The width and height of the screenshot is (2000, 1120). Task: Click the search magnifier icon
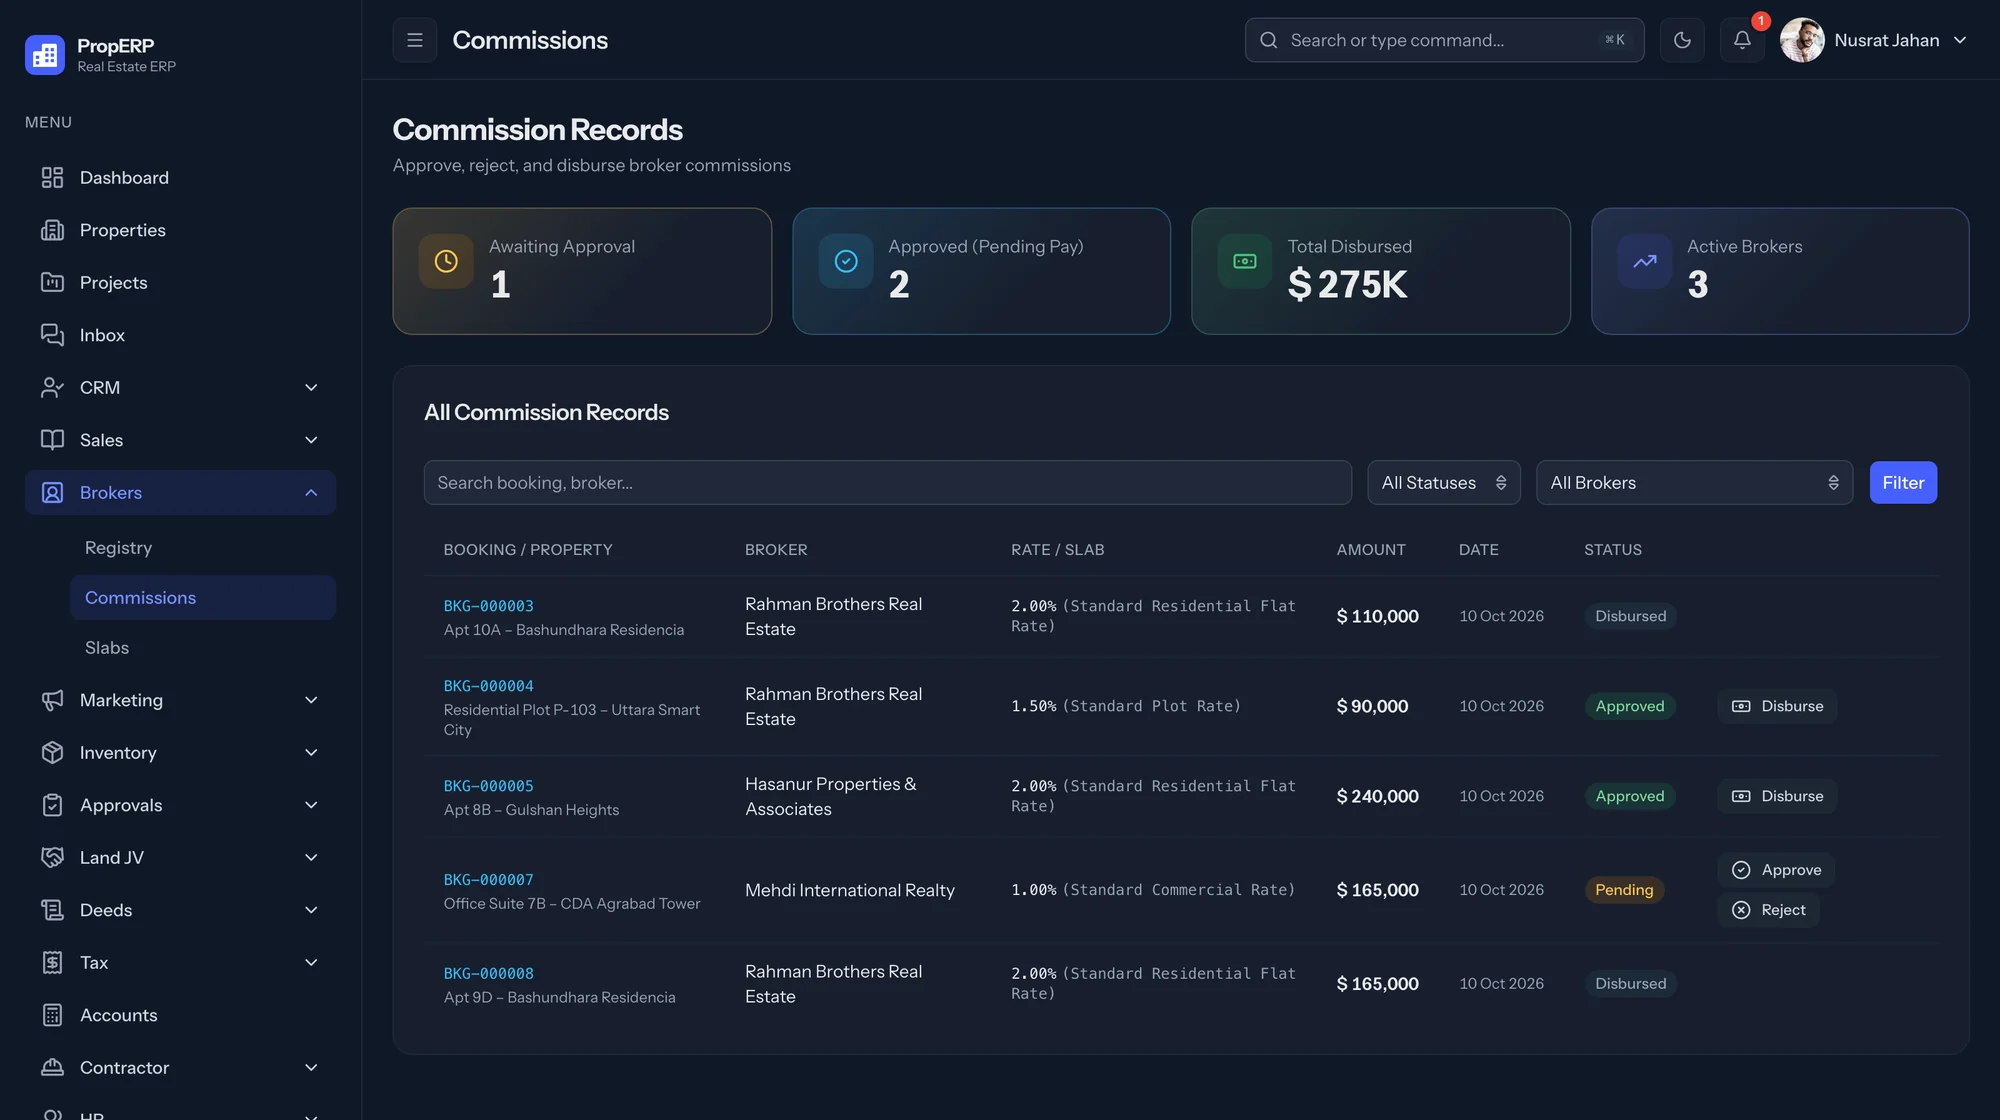pyautogui.click(x=1268, y=40)
